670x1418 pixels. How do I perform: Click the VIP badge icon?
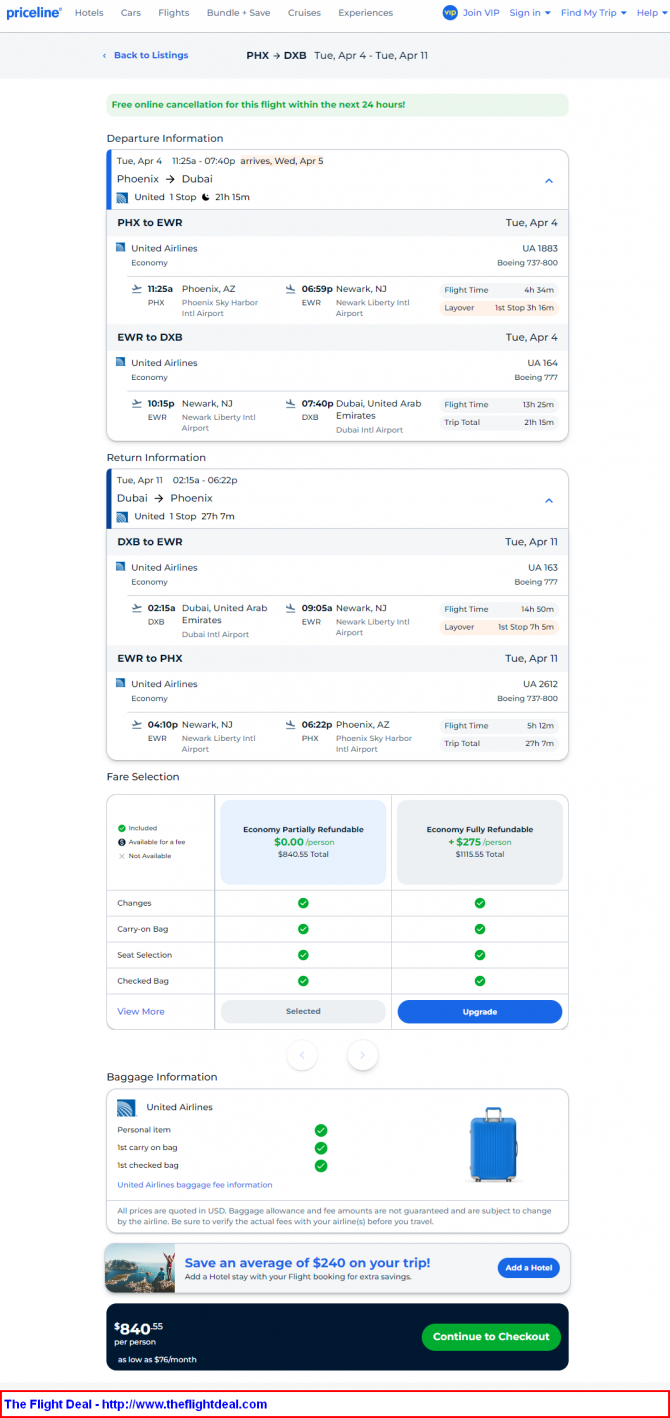coord(450,13)
